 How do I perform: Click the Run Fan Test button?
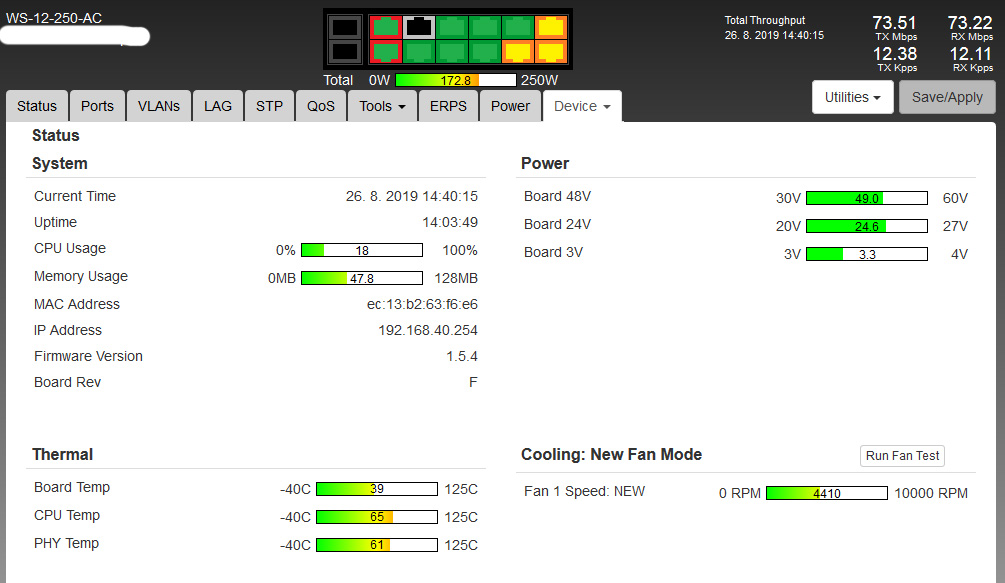(x=902, y=456)
